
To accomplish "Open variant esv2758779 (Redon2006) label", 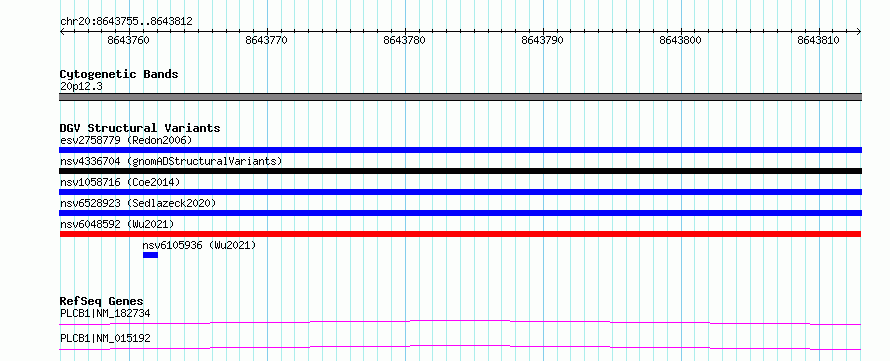I will (126, 140).
